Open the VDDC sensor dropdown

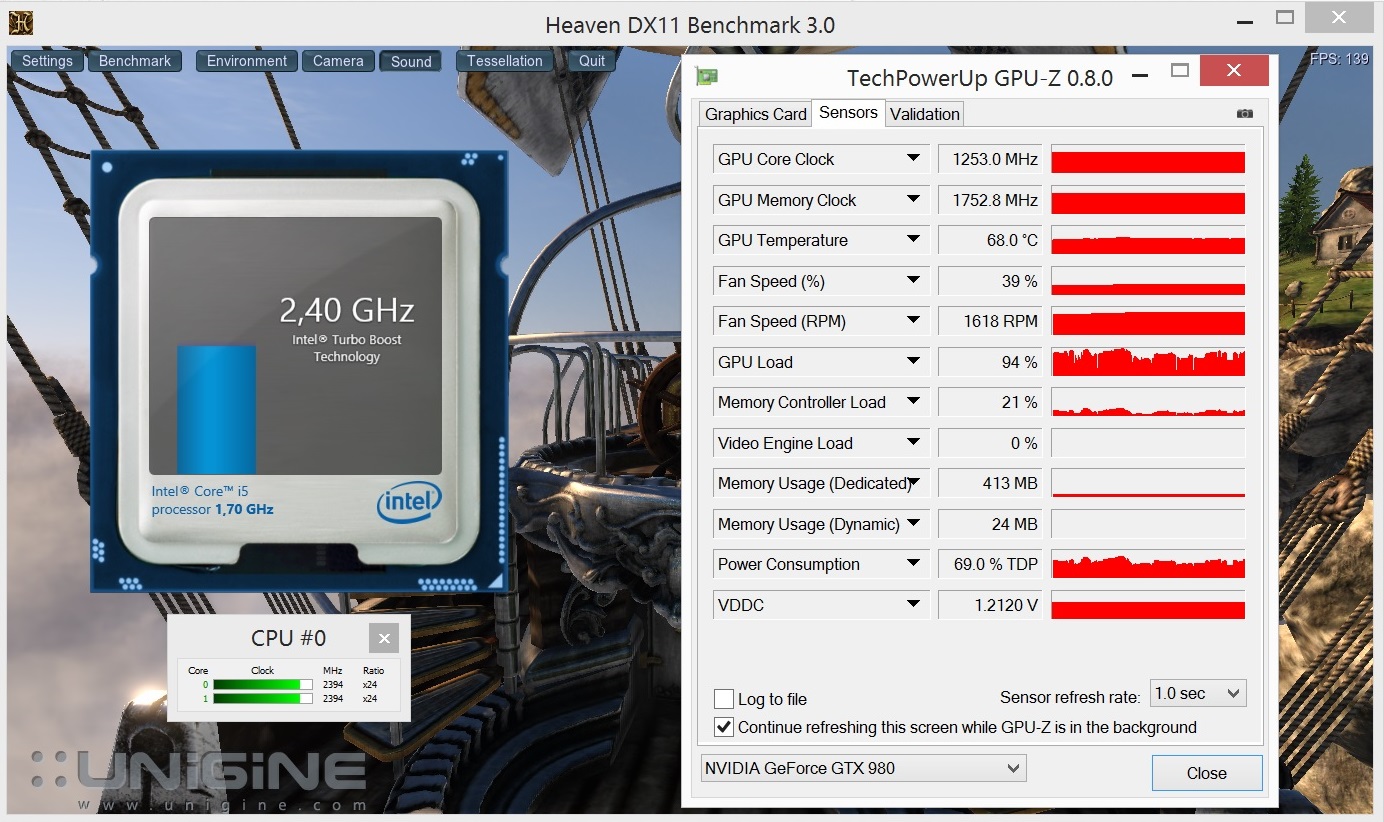pos(913,605)
